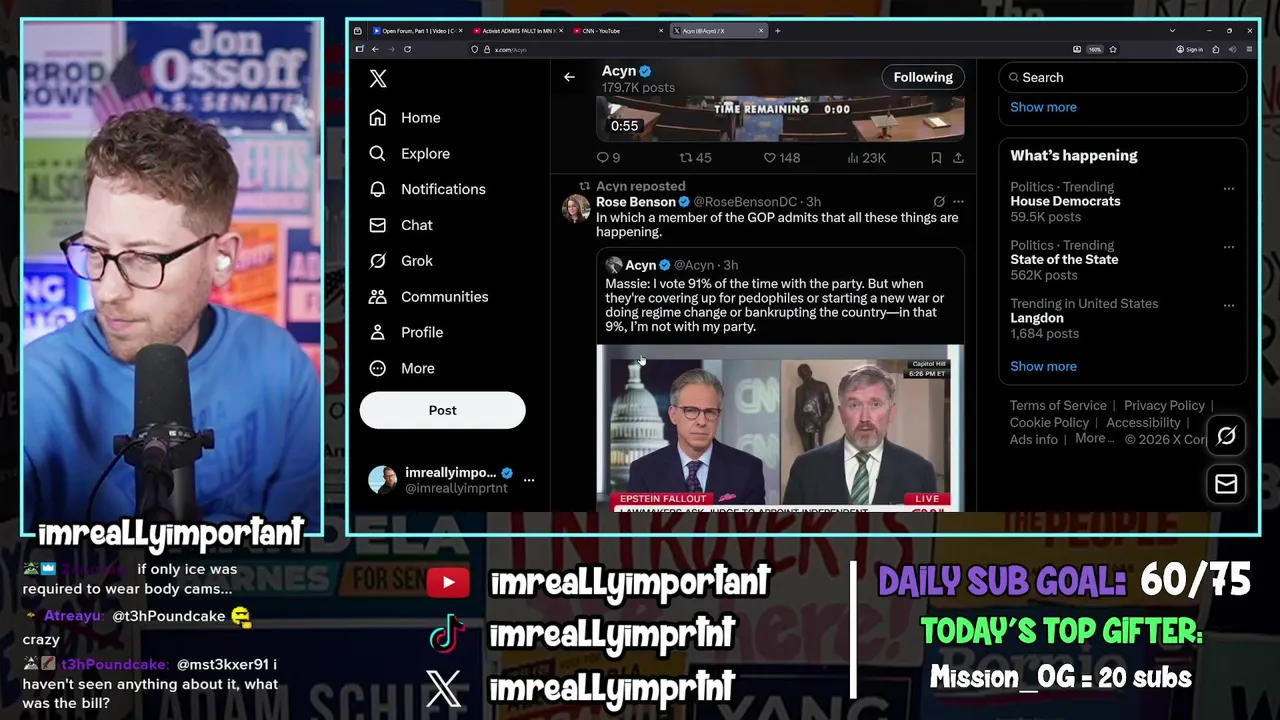The width and height of the screenshot is (1280, 720).
Task: Open the Terms of Service link
Action: coord(1058,405)
